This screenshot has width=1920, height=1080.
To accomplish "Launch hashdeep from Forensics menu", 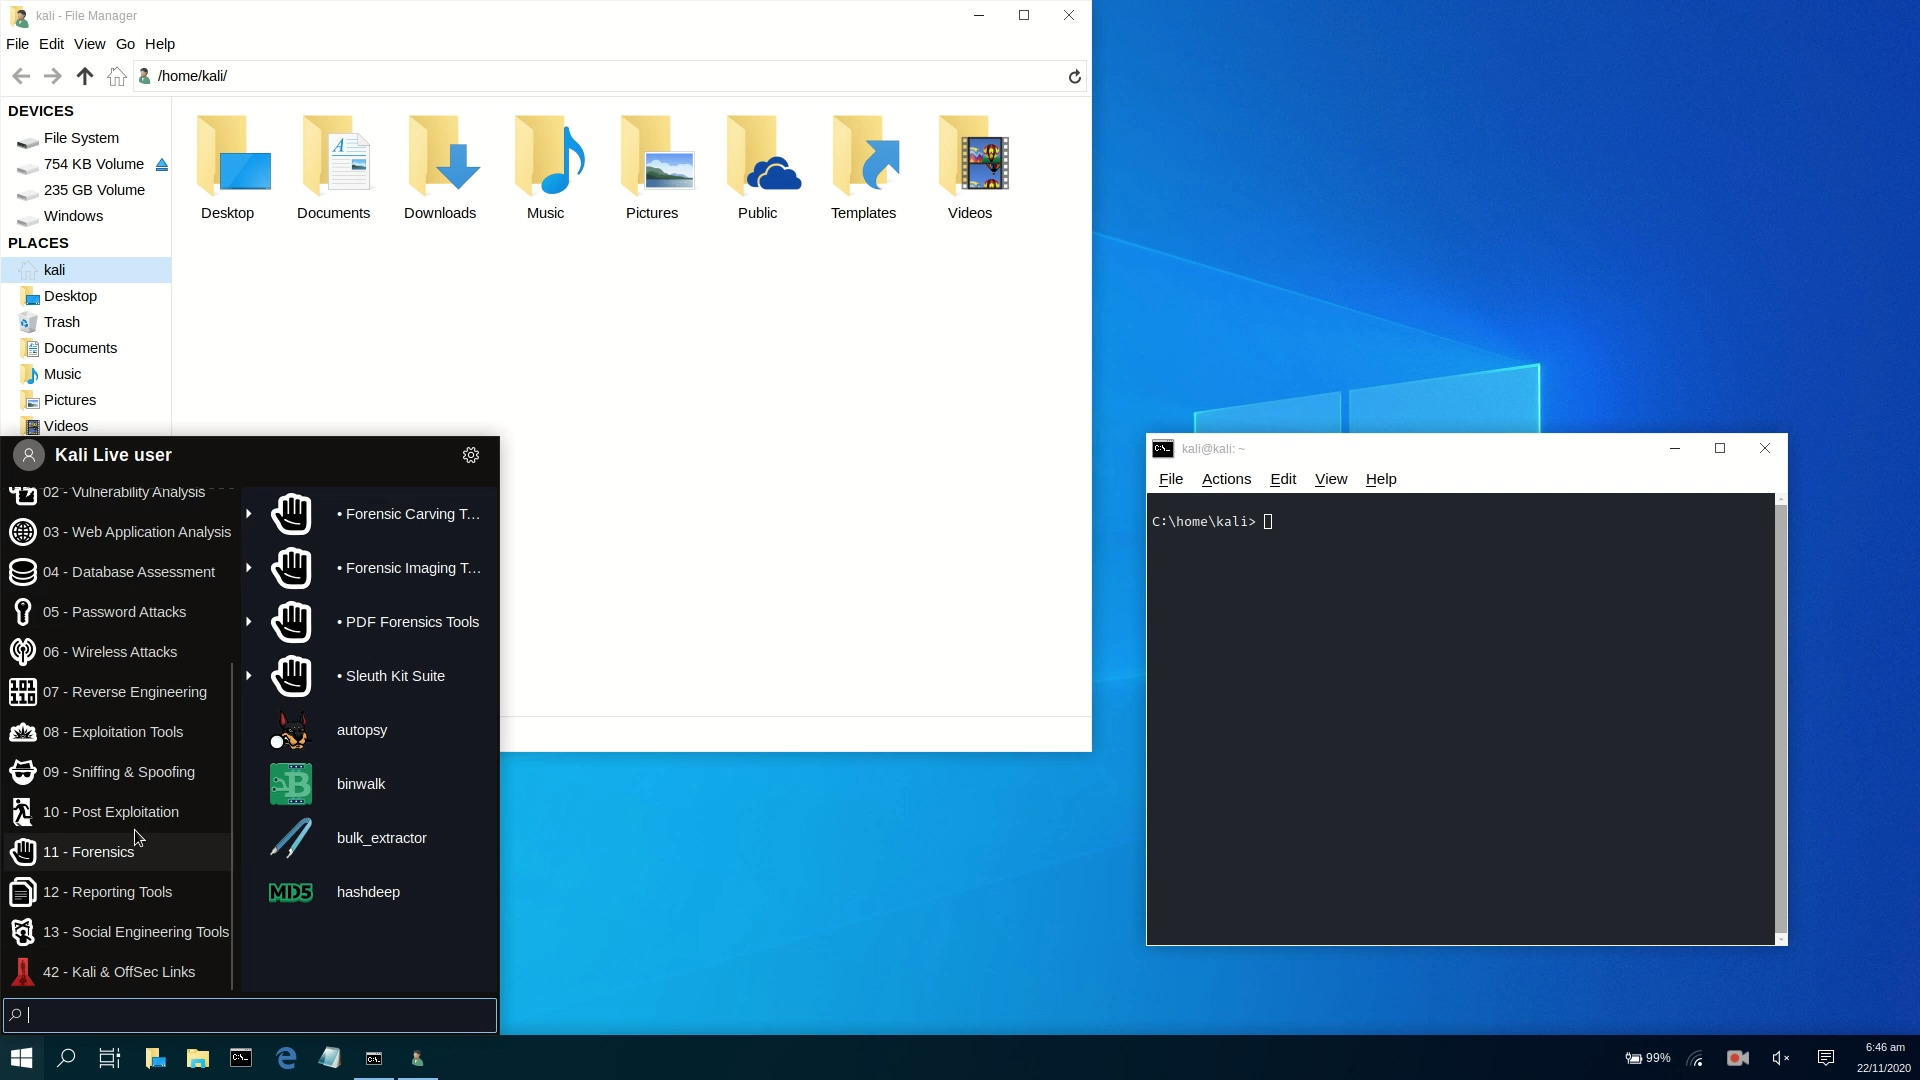I will [370, 892].
